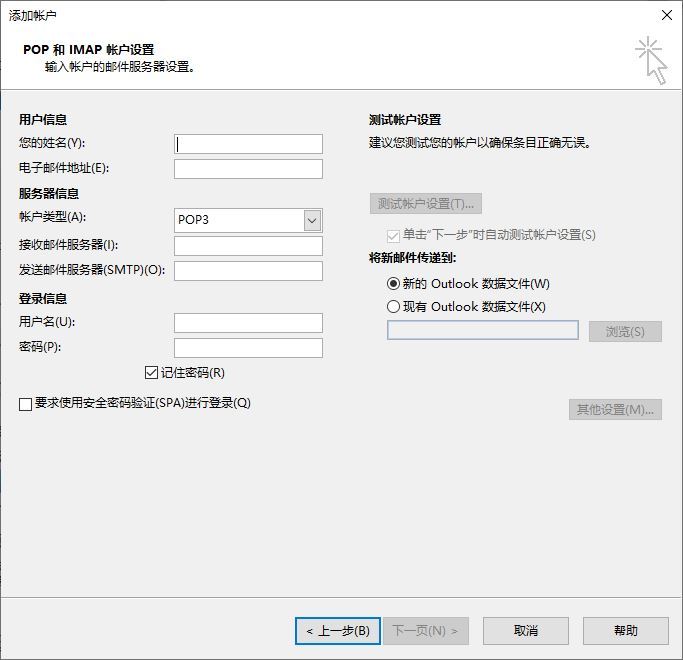Viewport: 683px width, 660px height.
Task: Close the 添加帐户 dialog window
Action: tap(665, 15)
